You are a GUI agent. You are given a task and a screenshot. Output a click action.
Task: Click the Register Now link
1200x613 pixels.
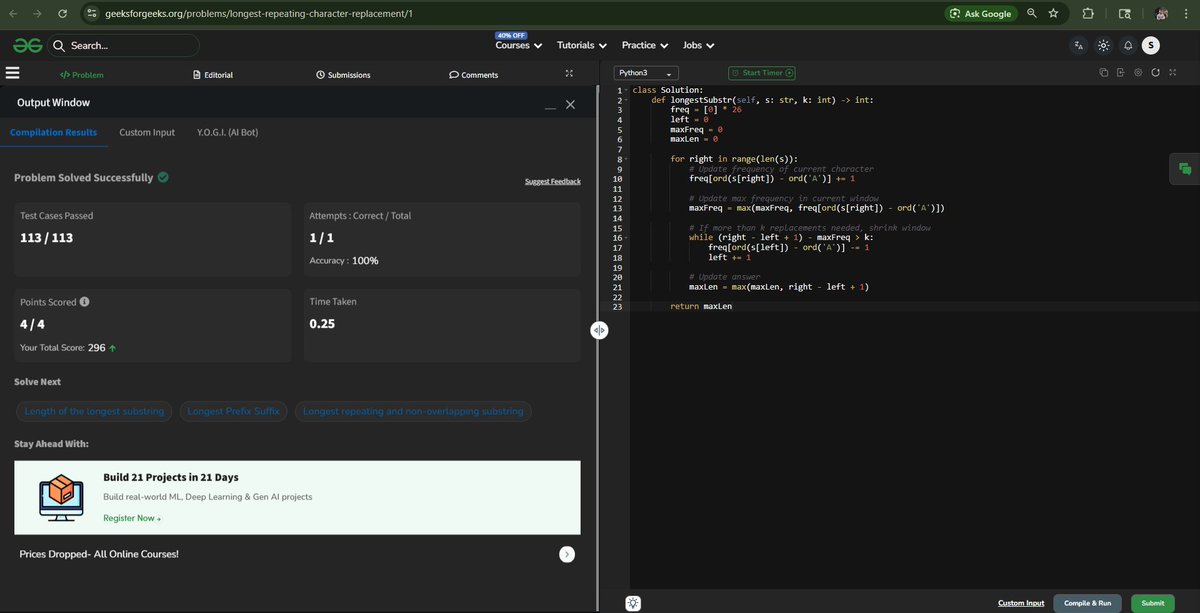point(132,518)
